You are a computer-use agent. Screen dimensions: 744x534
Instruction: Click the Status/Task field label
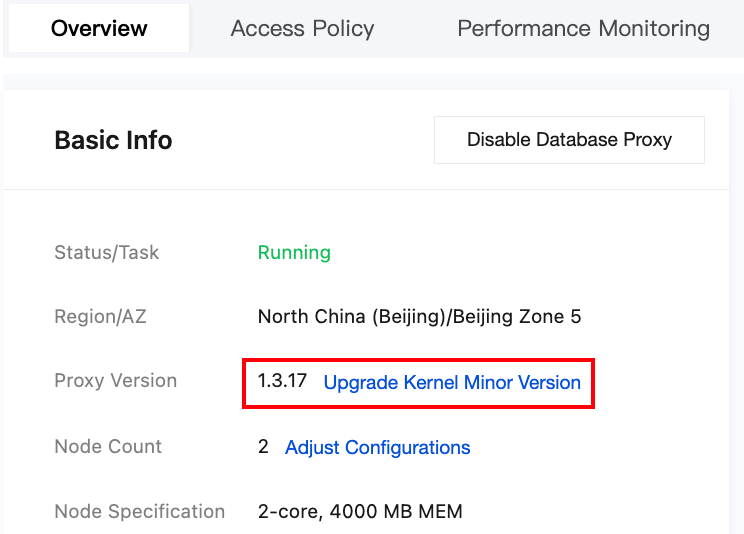(106, 252)
